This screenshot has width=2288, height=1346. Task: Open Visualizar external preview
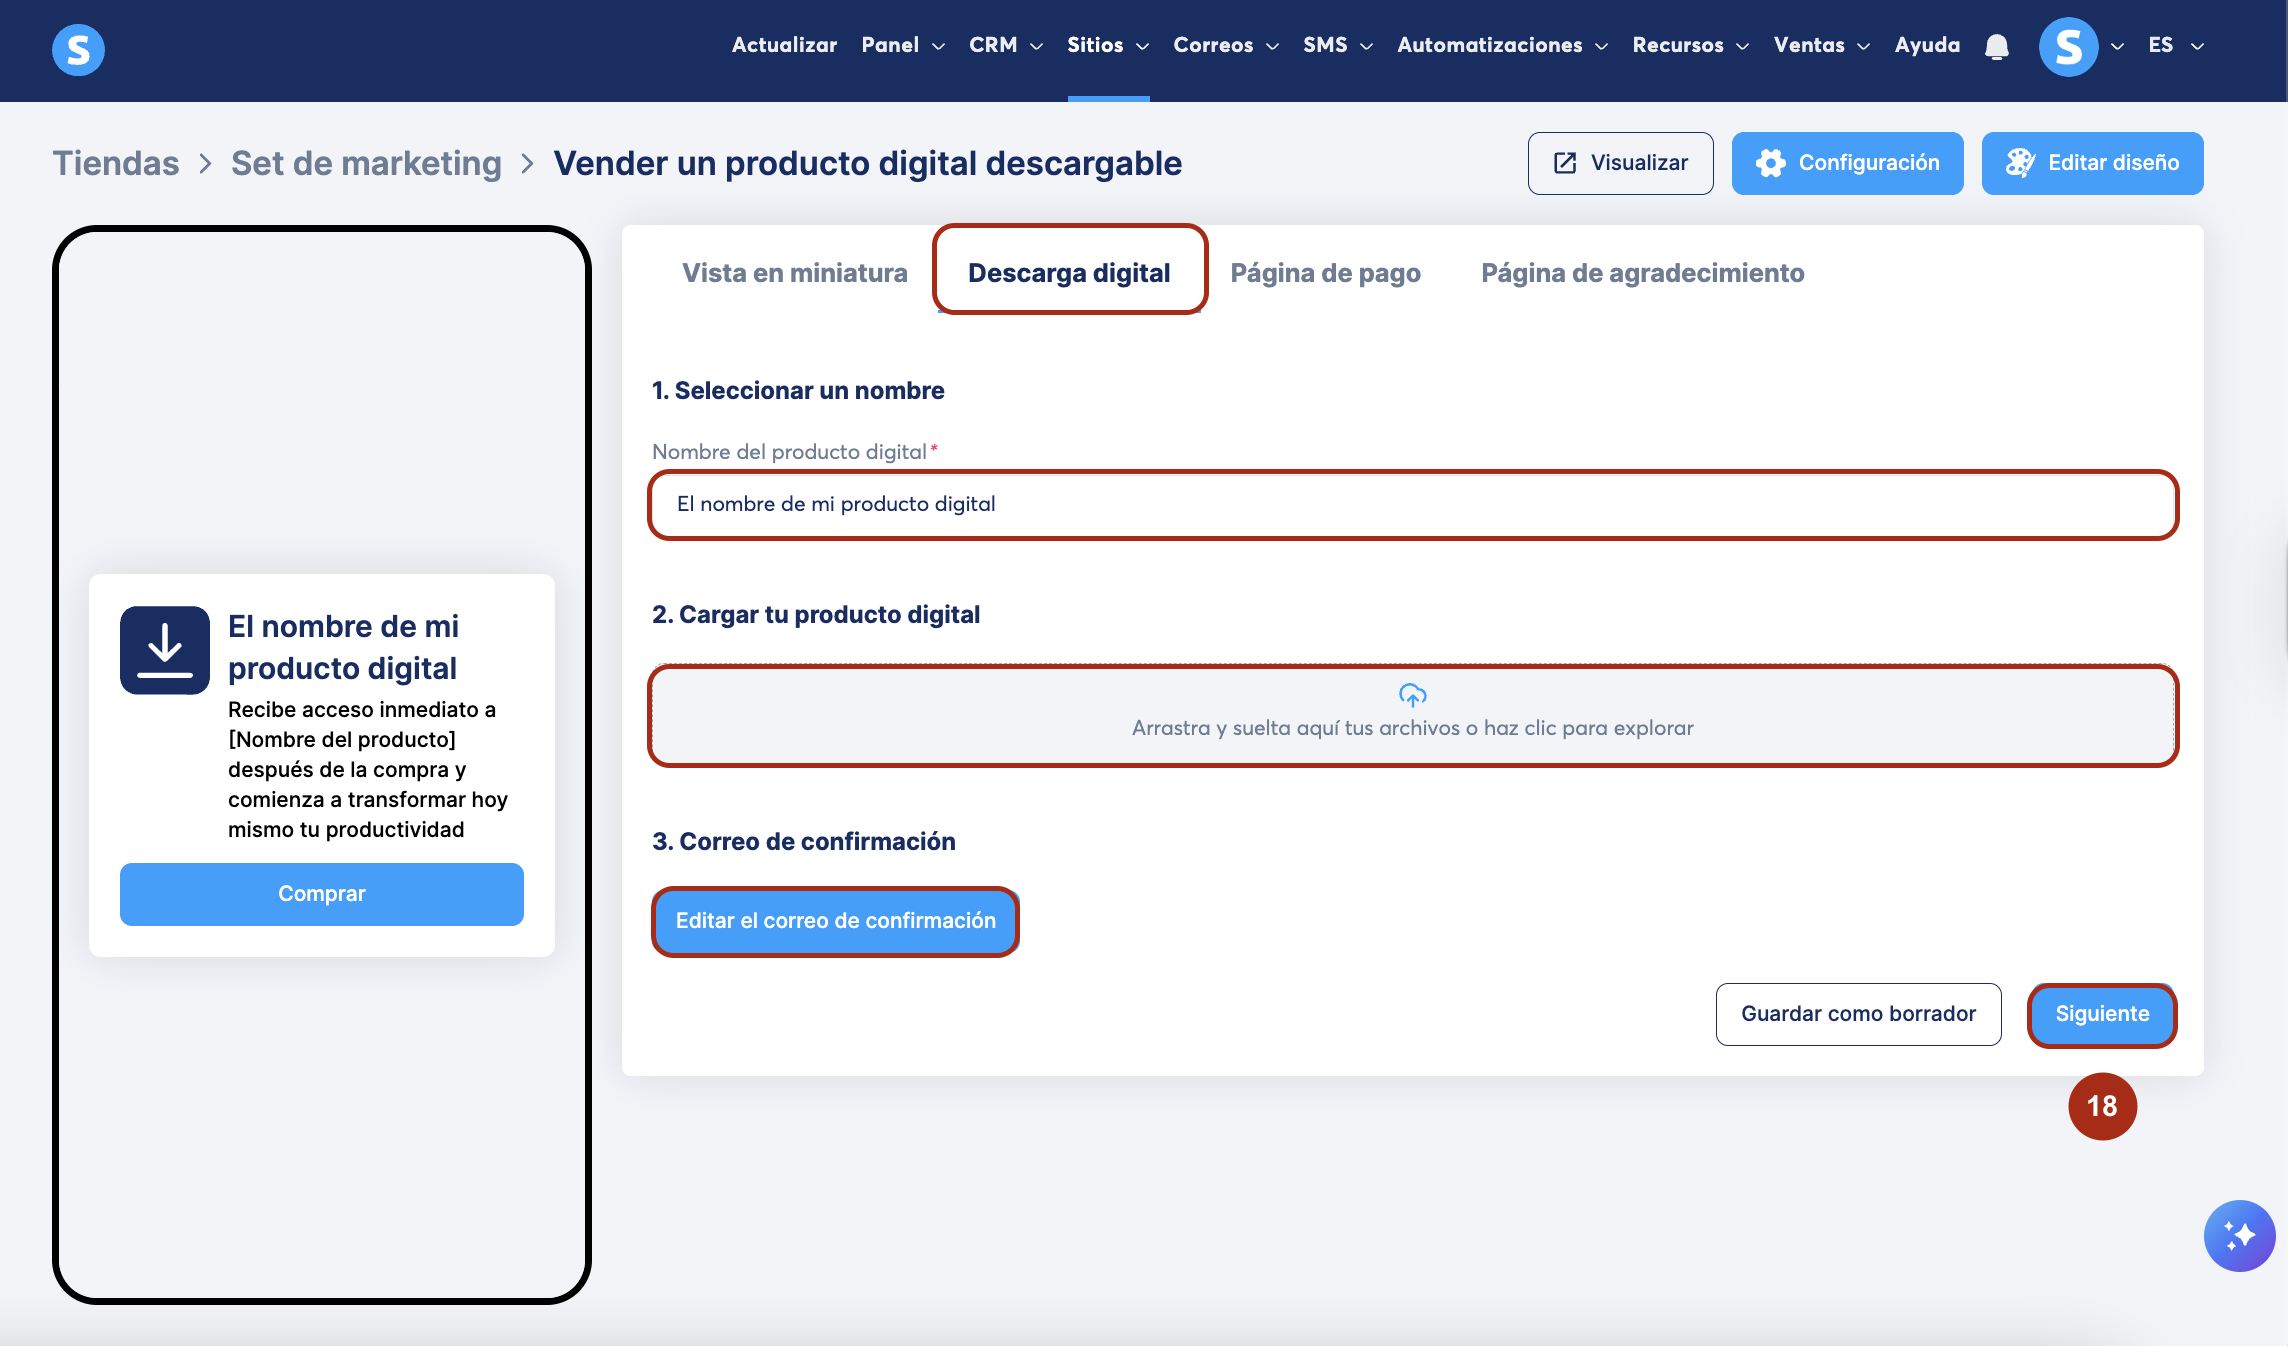1620,163
